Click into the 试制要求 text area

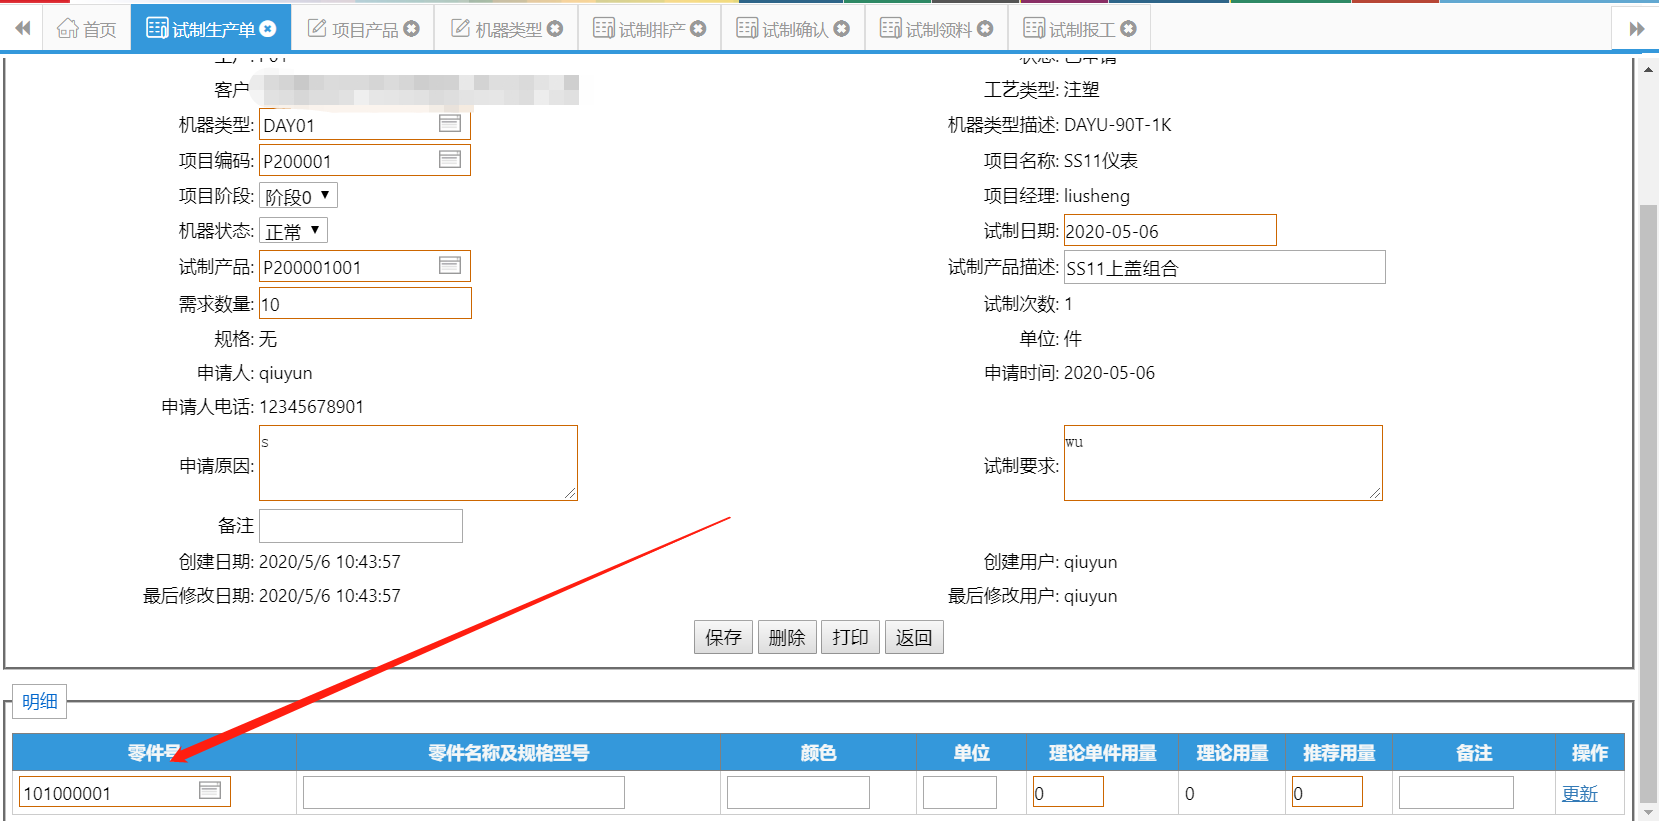(1223, 463)
